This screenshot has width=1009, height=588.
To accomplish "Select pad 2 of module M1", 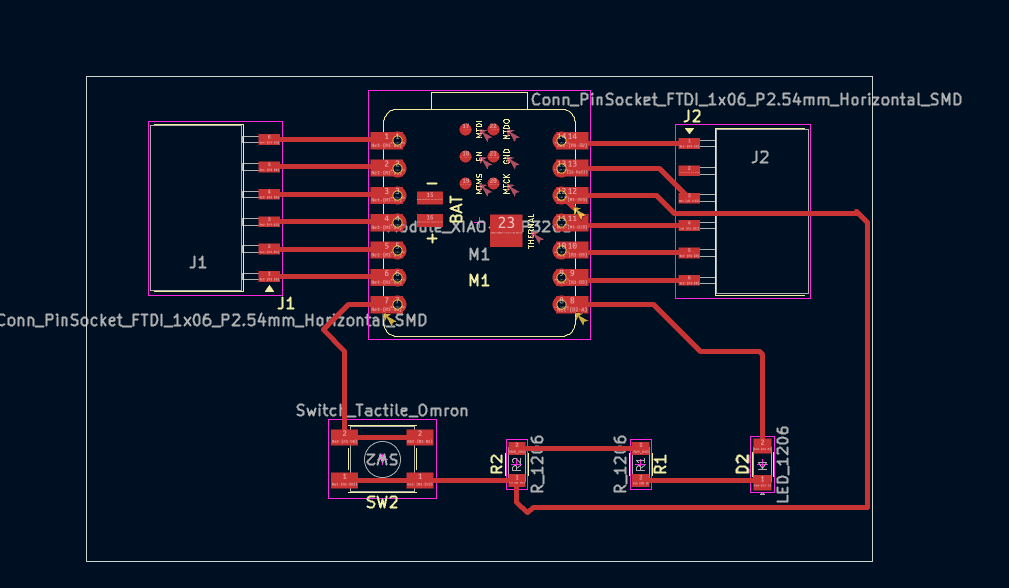I will coord(387,167).
